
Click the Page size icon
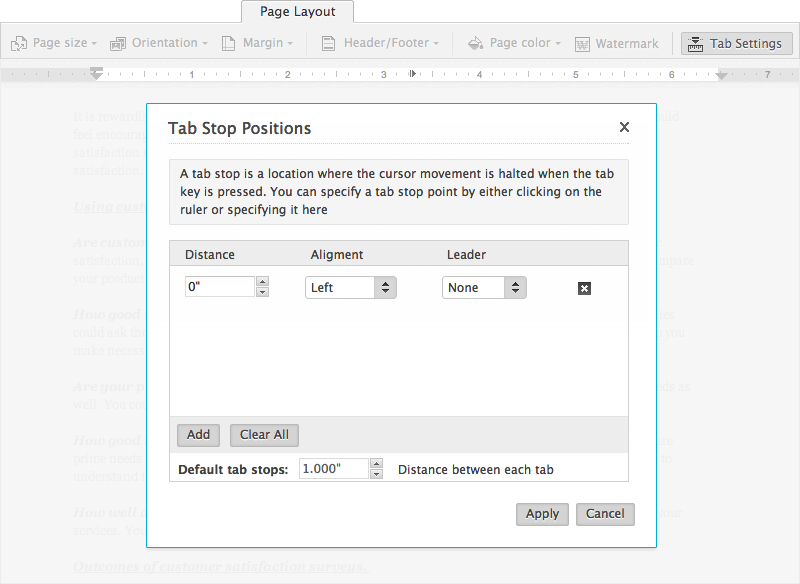click(19, 43)
